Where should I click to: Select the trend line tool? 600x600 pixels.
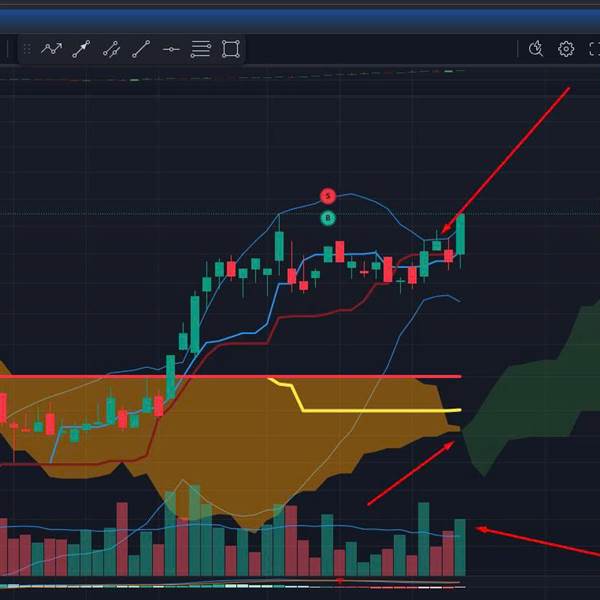pyautogui.click(x=141, y=49)
